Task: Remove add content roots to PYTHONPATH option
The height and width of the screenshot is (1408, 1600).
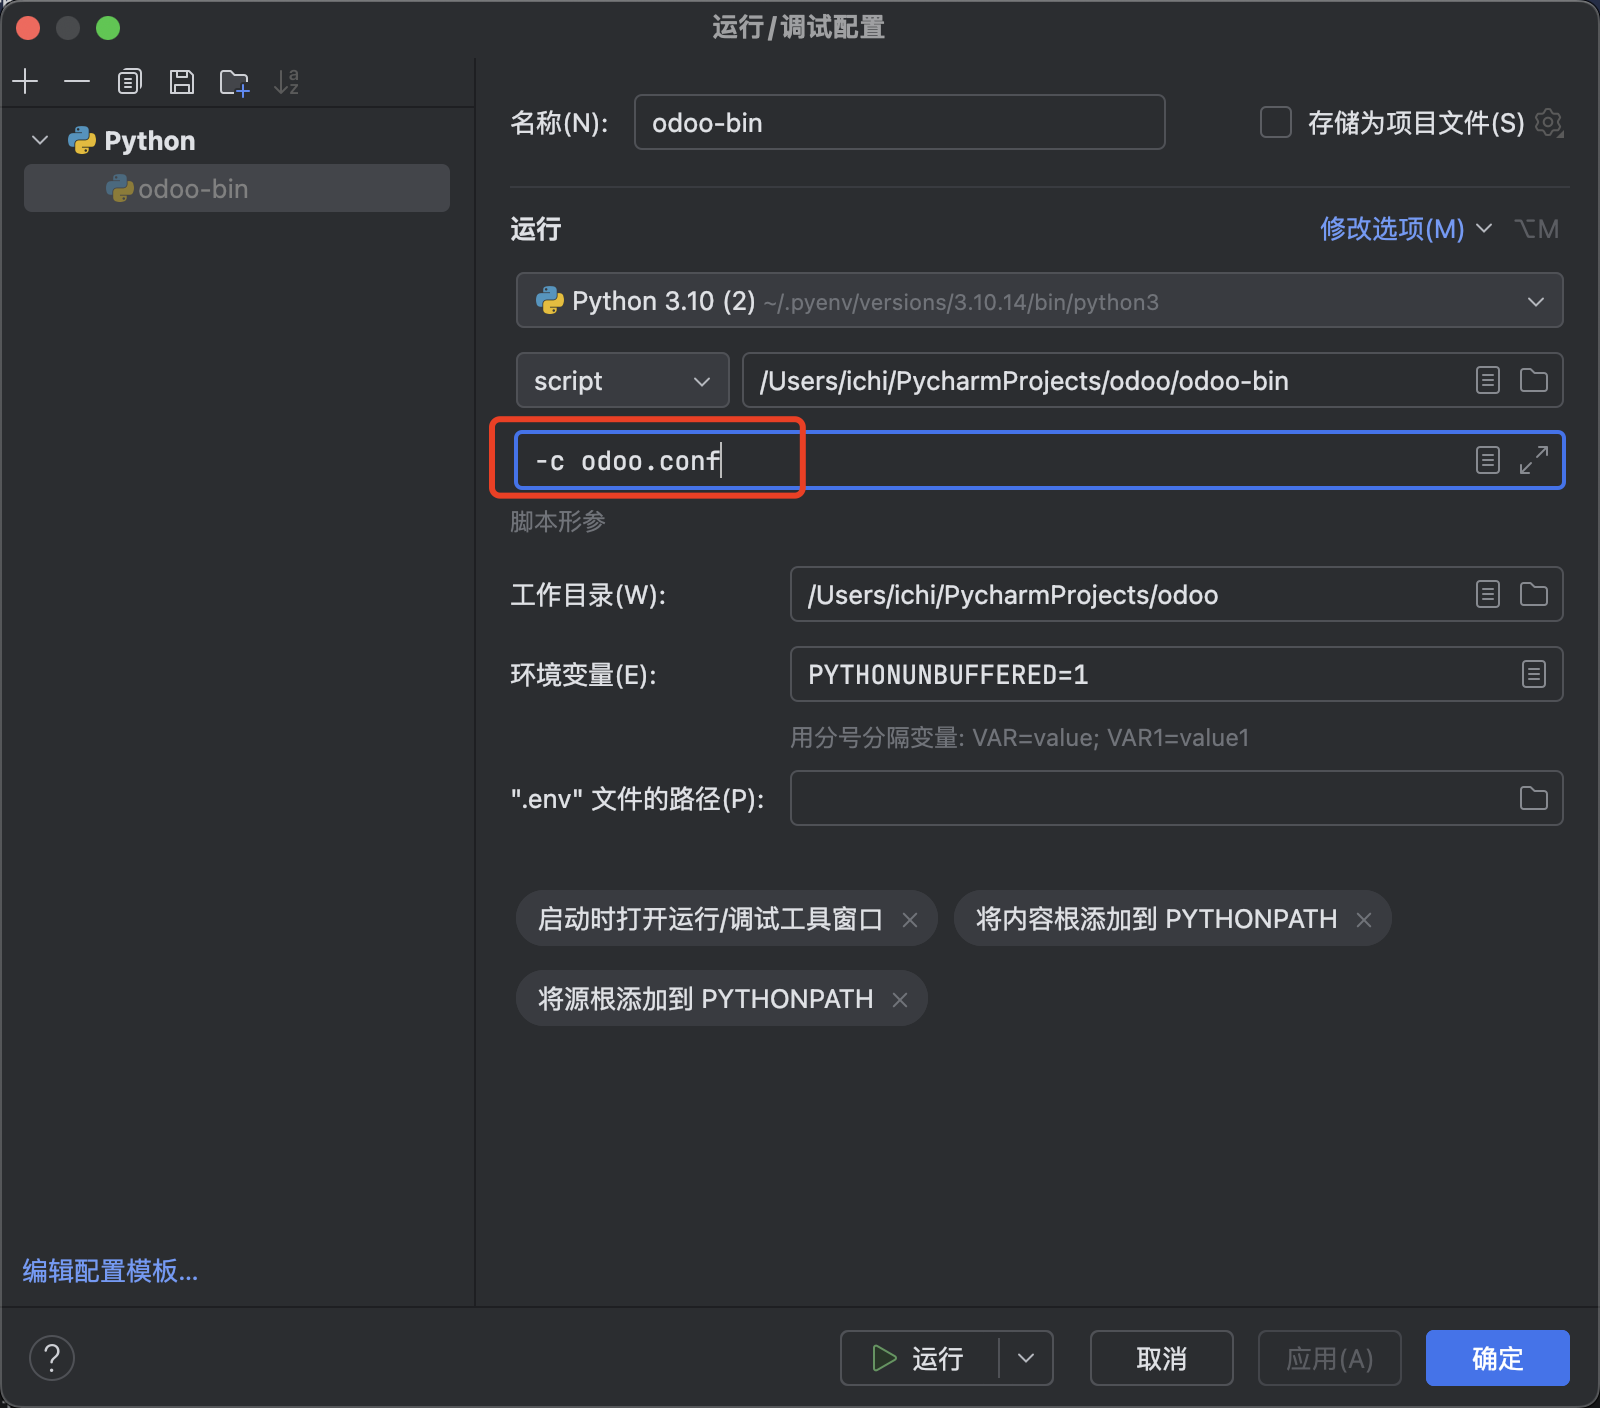Action: (x=1364, y=919)
